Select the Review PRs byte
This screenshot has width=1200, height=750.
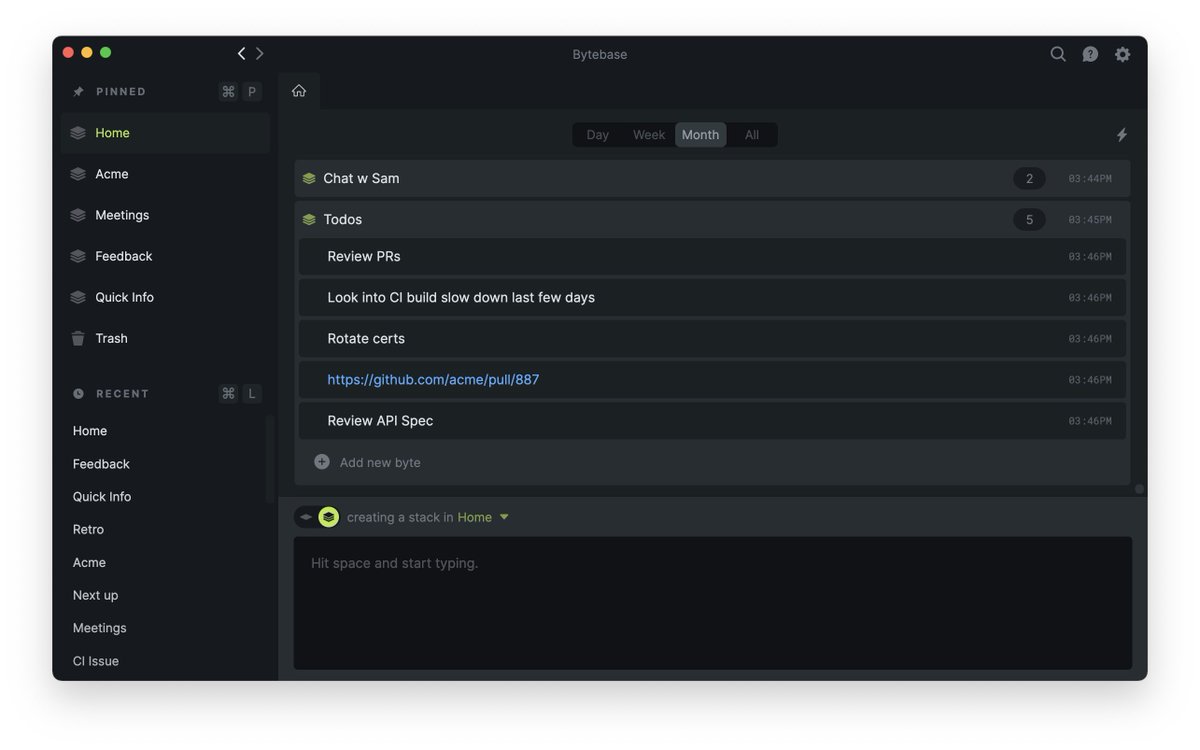point(712,256)
